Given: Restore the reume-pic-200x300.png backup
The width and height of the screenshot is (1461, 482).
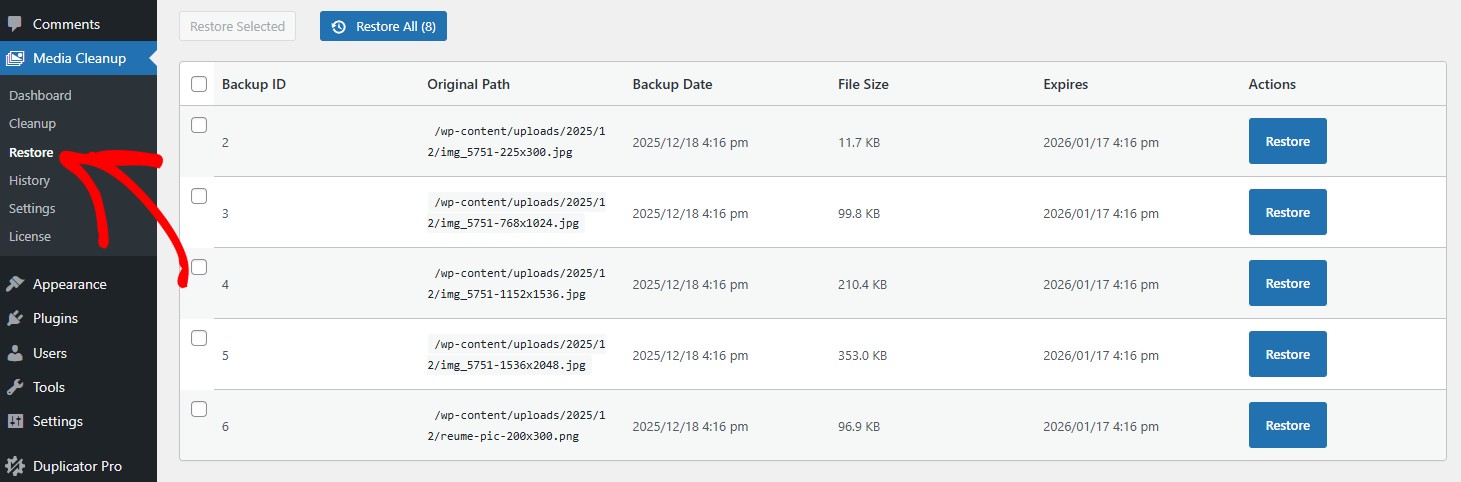Looking at the screenshot, I should point(1287,425).
